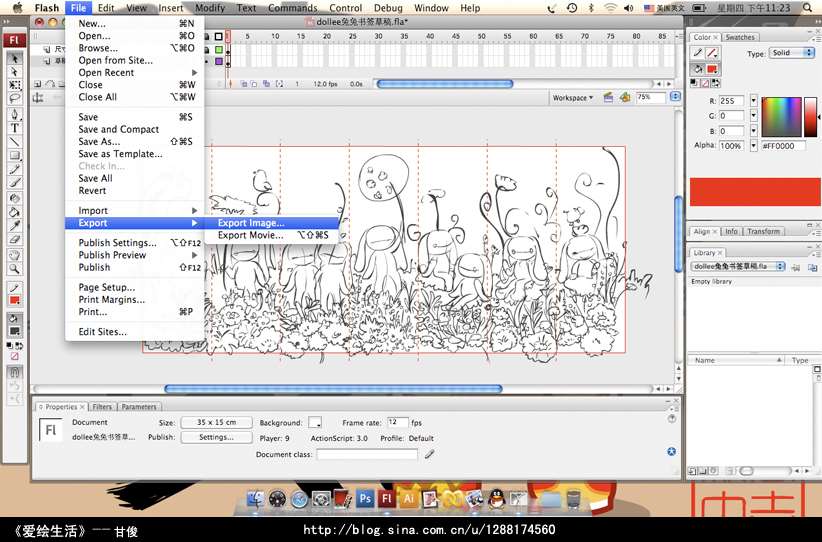Click Export Image menu entry
822x542 pixels.
point(272,223)
